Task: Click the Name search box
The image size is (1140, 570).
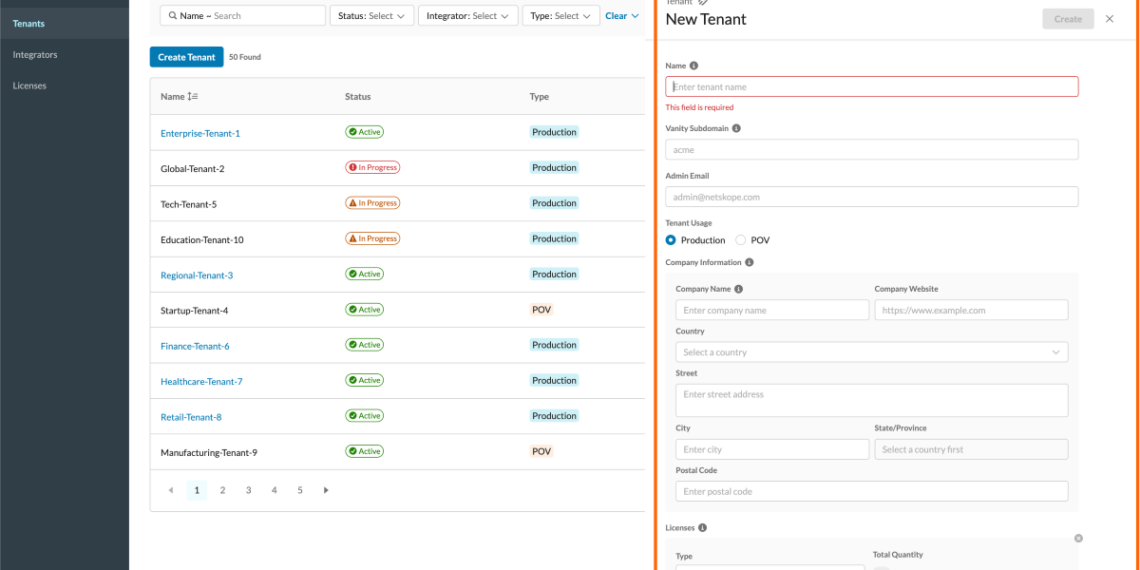Action: coord(243,15)
